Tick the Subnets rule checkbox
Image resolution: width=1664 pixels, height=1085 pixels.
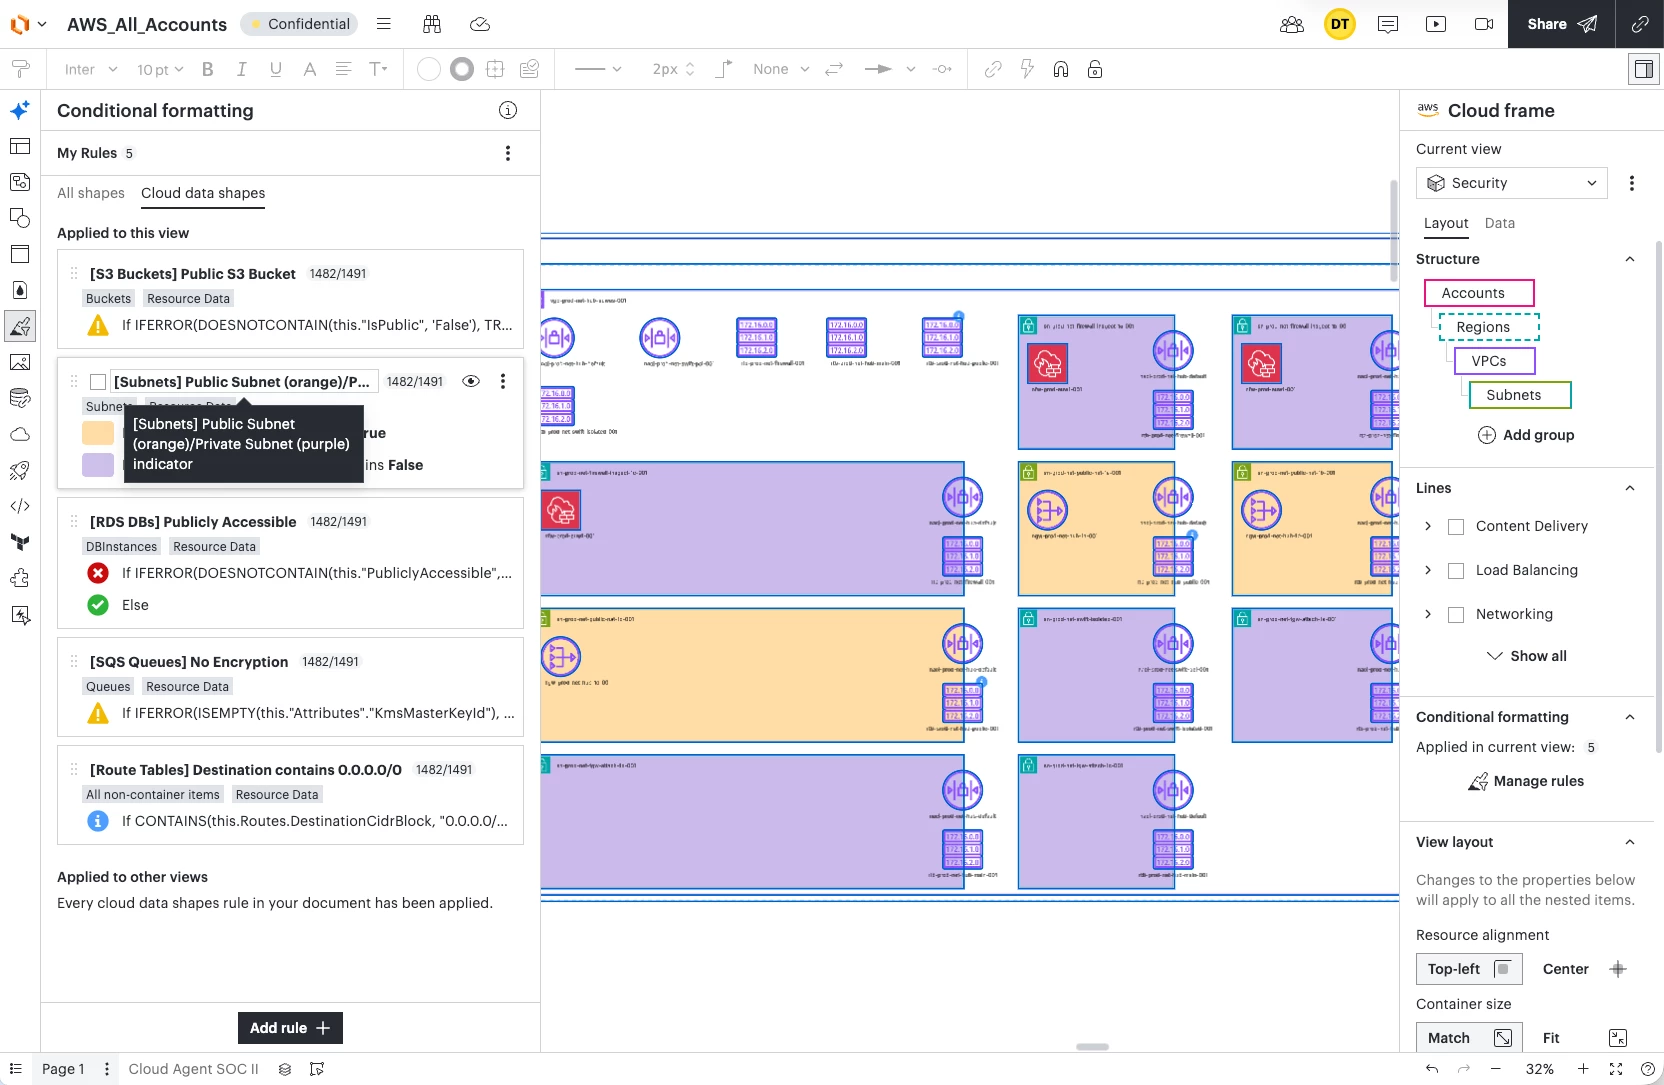pos(98,382)
